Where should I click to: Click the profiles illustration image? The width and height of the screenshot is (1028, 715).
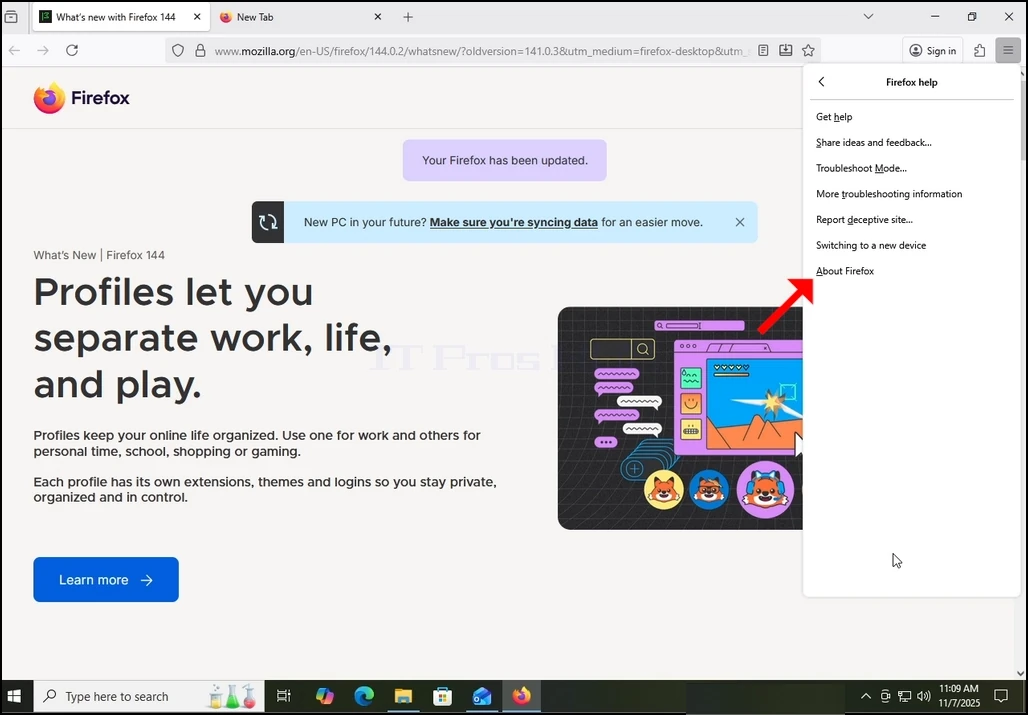(x=680, y=418)
